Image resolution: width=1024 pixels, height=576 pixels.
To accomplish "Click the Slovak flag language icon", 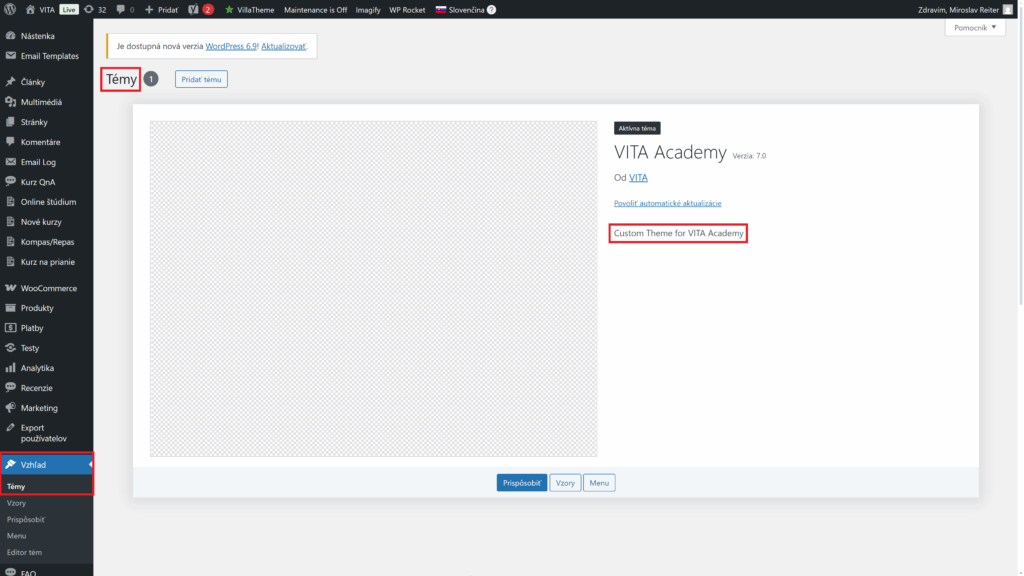I will (439, 9).
